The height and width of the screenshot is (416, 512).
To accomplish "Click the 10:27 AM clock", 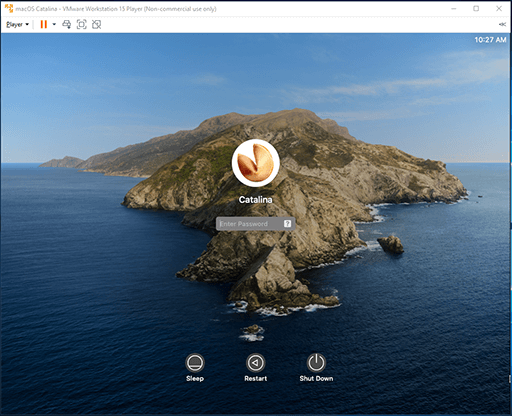I will (x=490, y=40).
